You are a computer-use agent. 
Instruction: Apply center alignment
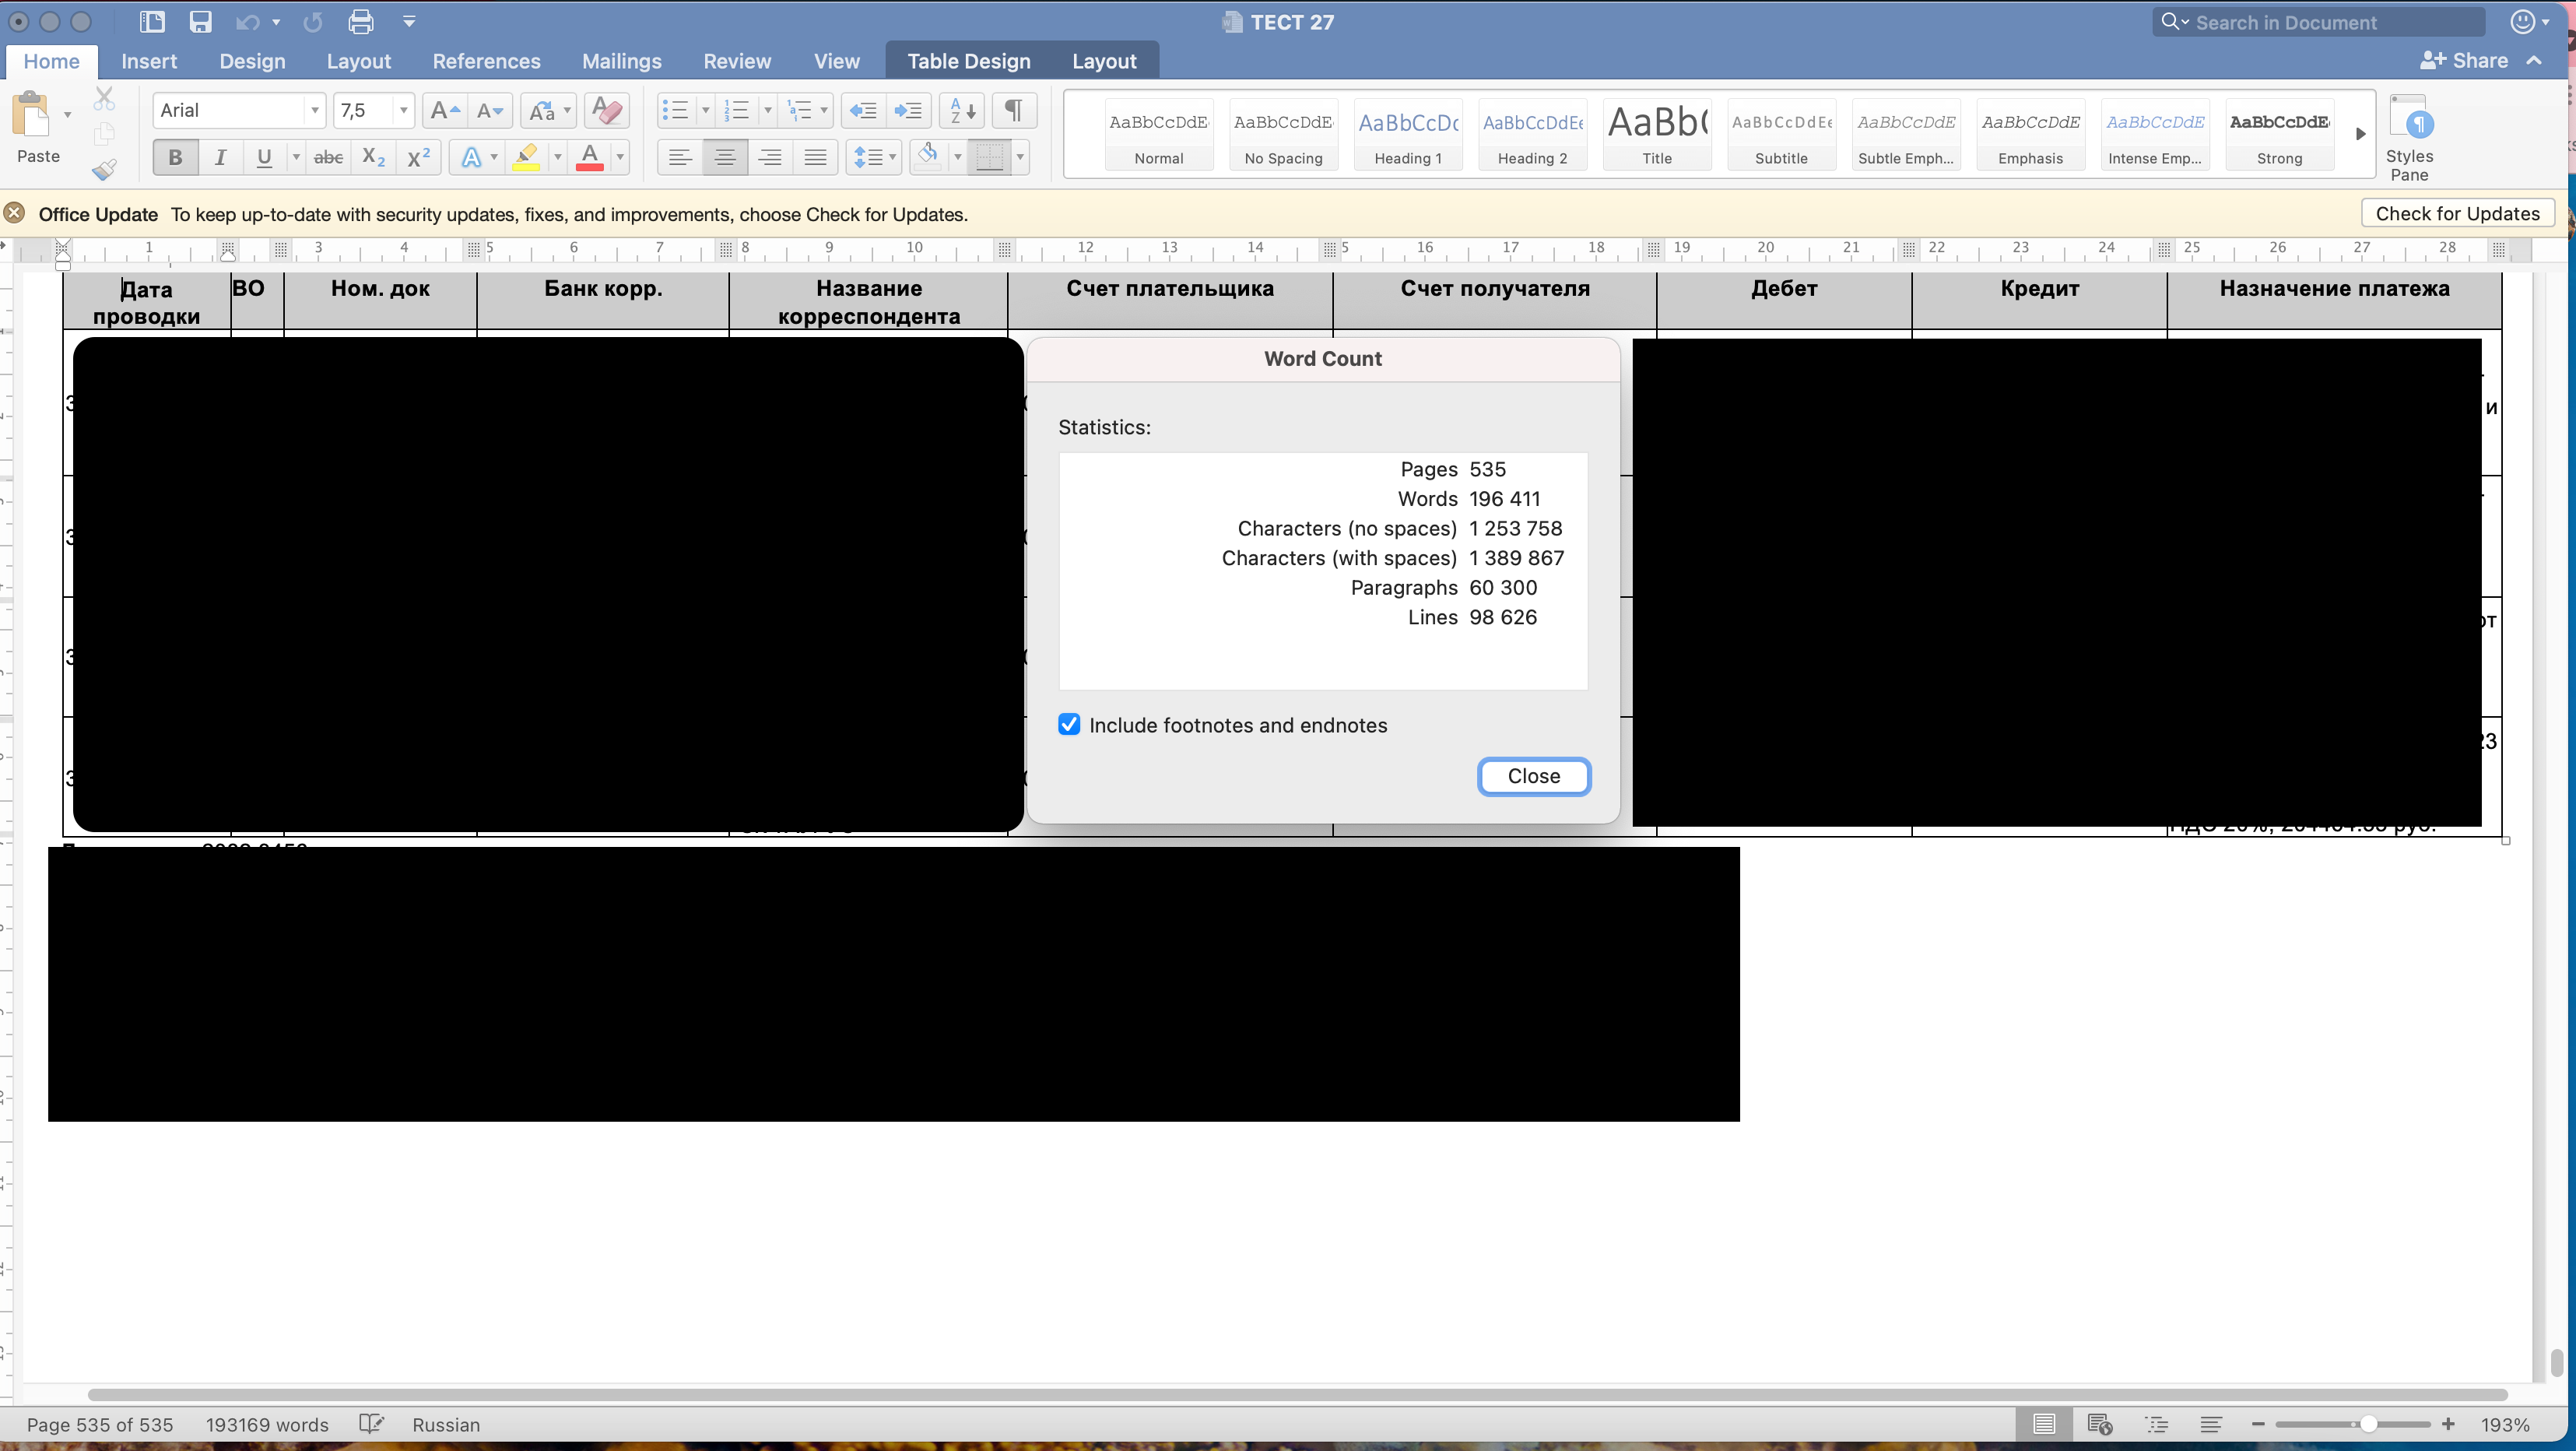click(x=724, y=156)
